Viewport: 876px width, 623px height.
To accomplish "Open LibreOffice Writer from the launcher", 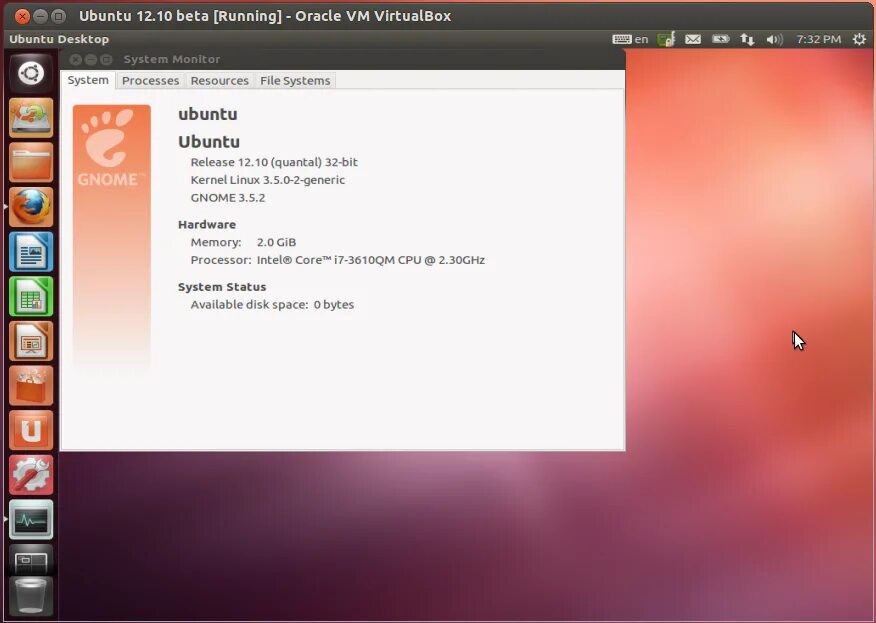I will 31,251.
